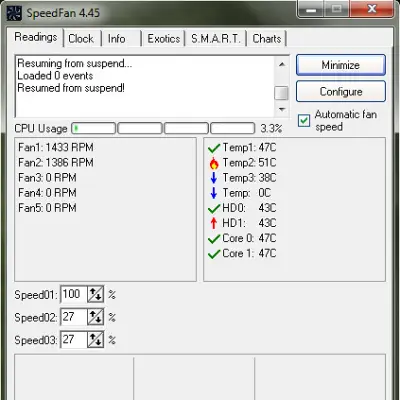Click the Speed02 up/down stepper arrows
This screenshot has height=400, width=400.
(x=95, y=317)
